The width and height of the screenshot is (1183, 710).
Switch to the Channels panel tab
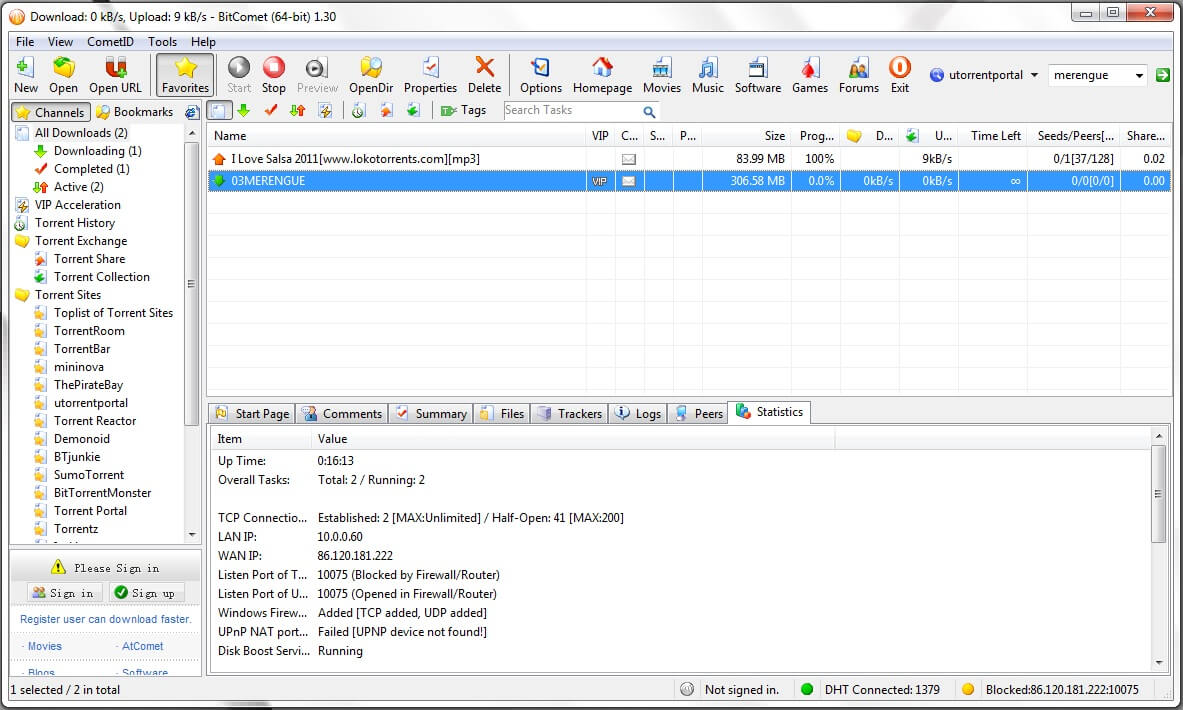(51, 112)
